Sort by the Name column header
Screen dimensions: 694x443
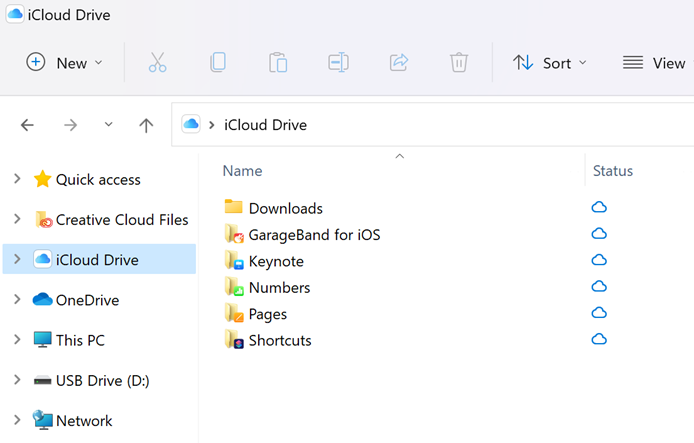pyautogui.click(x=243, y=171)
